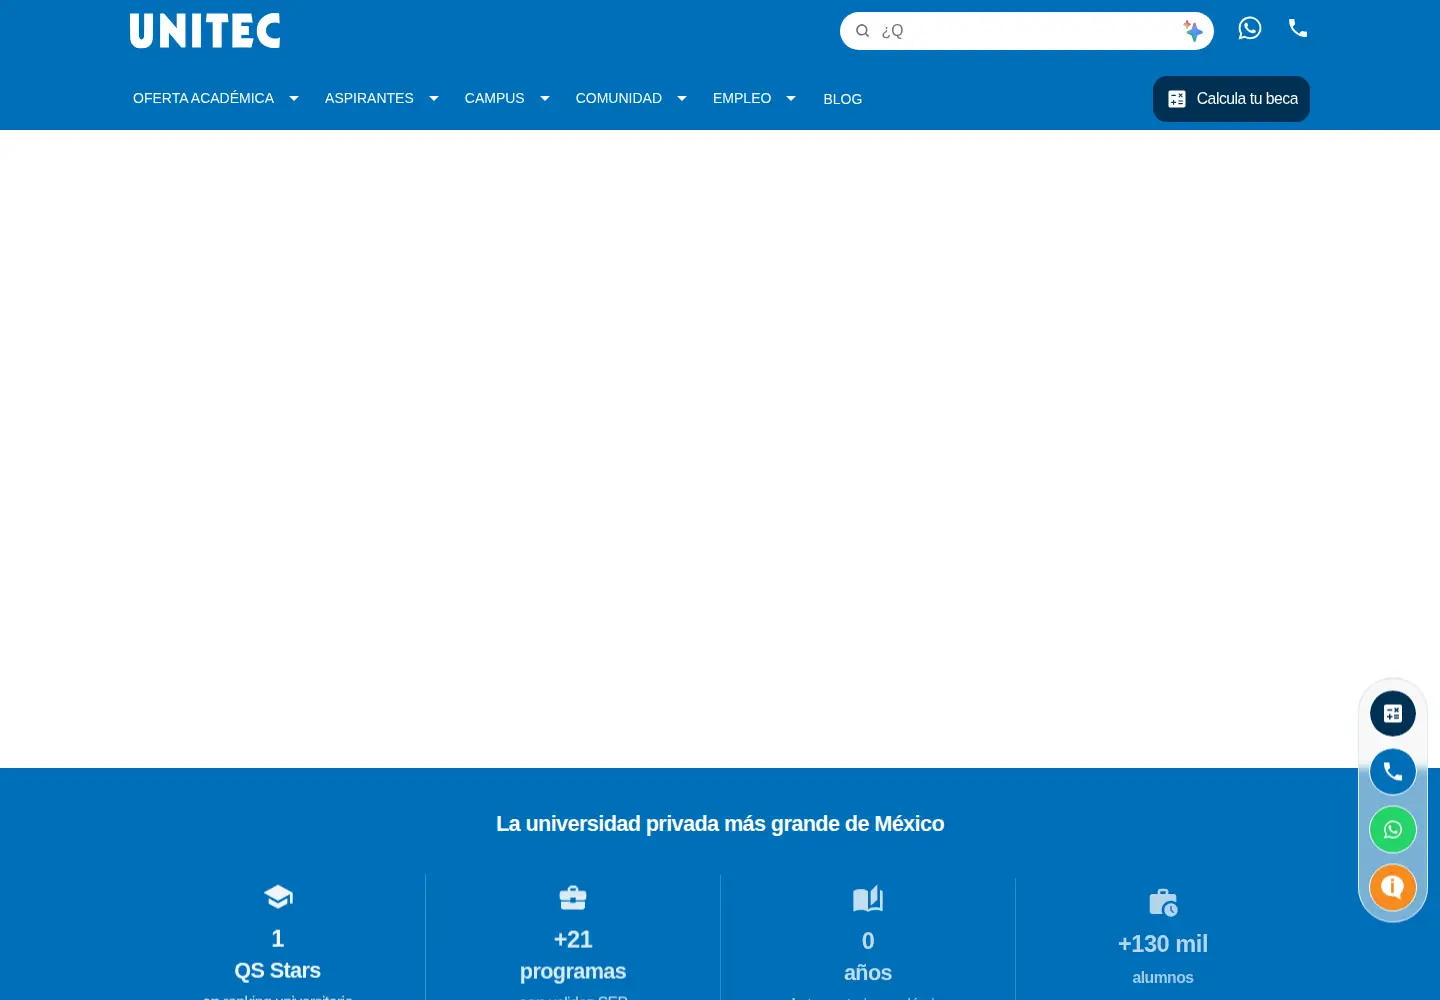Open the OFERTA ACADÉMICA menu
This screenshot has width=1440, height=1000.
tap(203, 98)
